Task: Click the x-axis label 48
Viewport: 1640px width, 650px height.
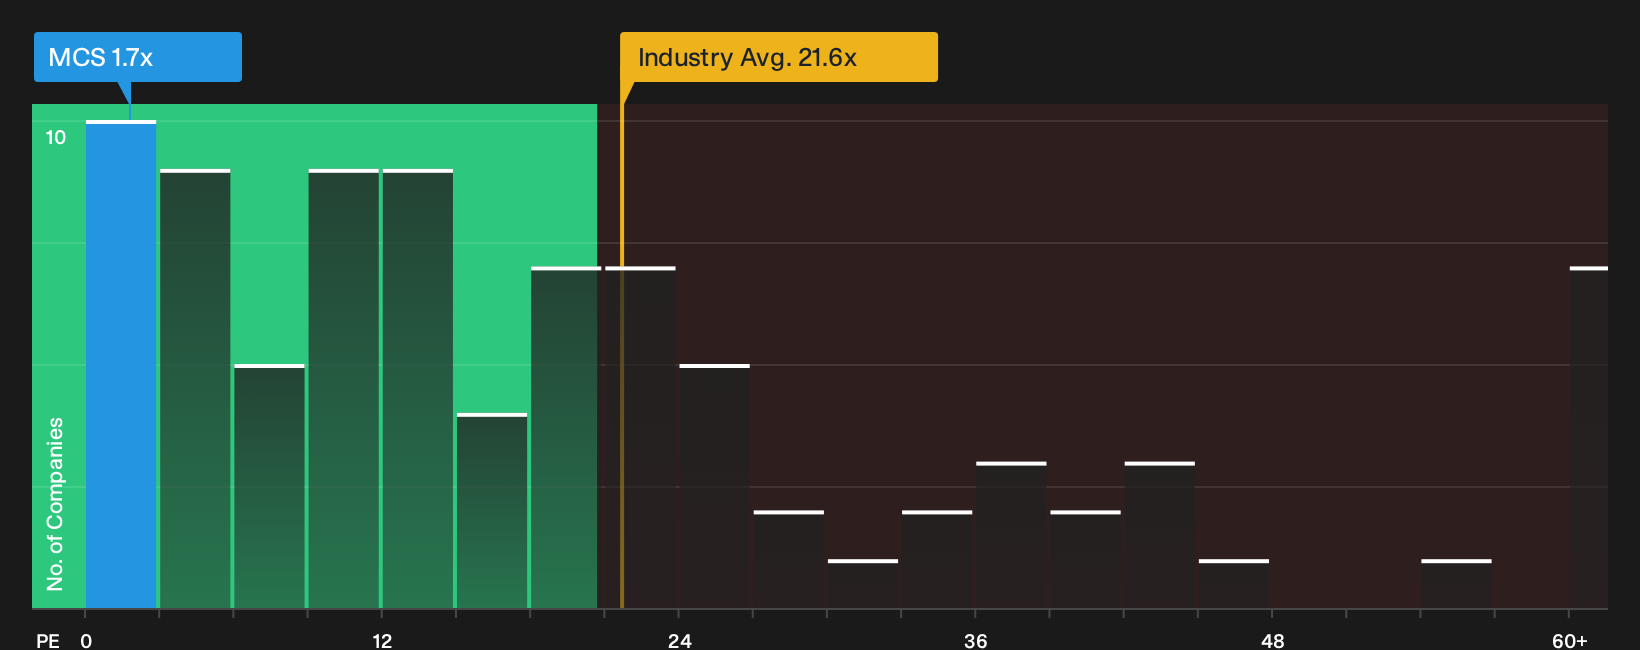Action: pyautogui.click(x=1272, y=640)
